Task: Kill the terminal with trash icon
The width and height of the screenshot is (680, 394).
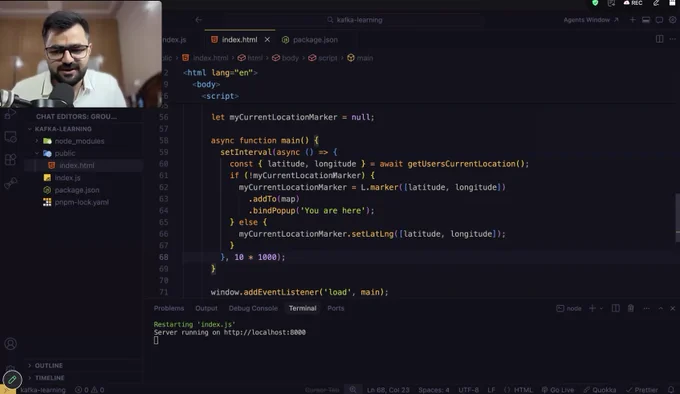Action: (631, 308)
